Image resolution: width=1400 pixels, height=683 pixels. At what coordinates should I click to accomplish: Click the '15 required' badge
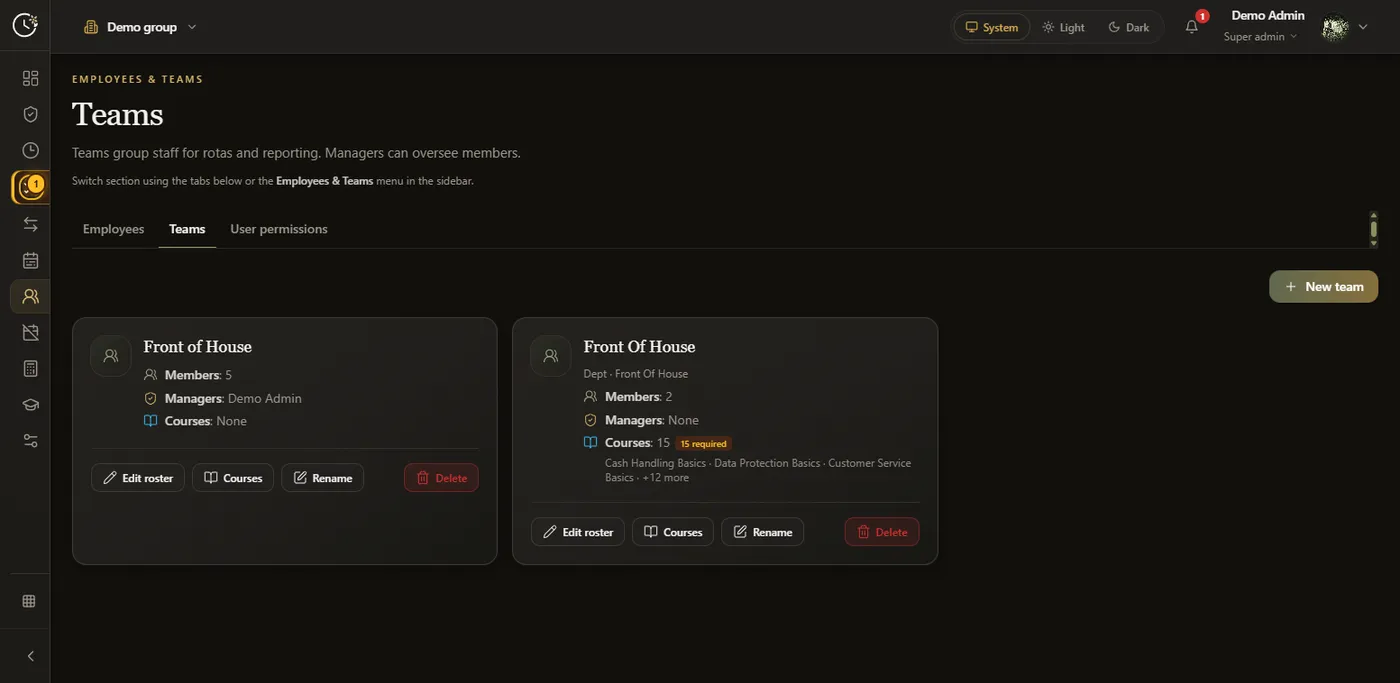tap(704, 443)
